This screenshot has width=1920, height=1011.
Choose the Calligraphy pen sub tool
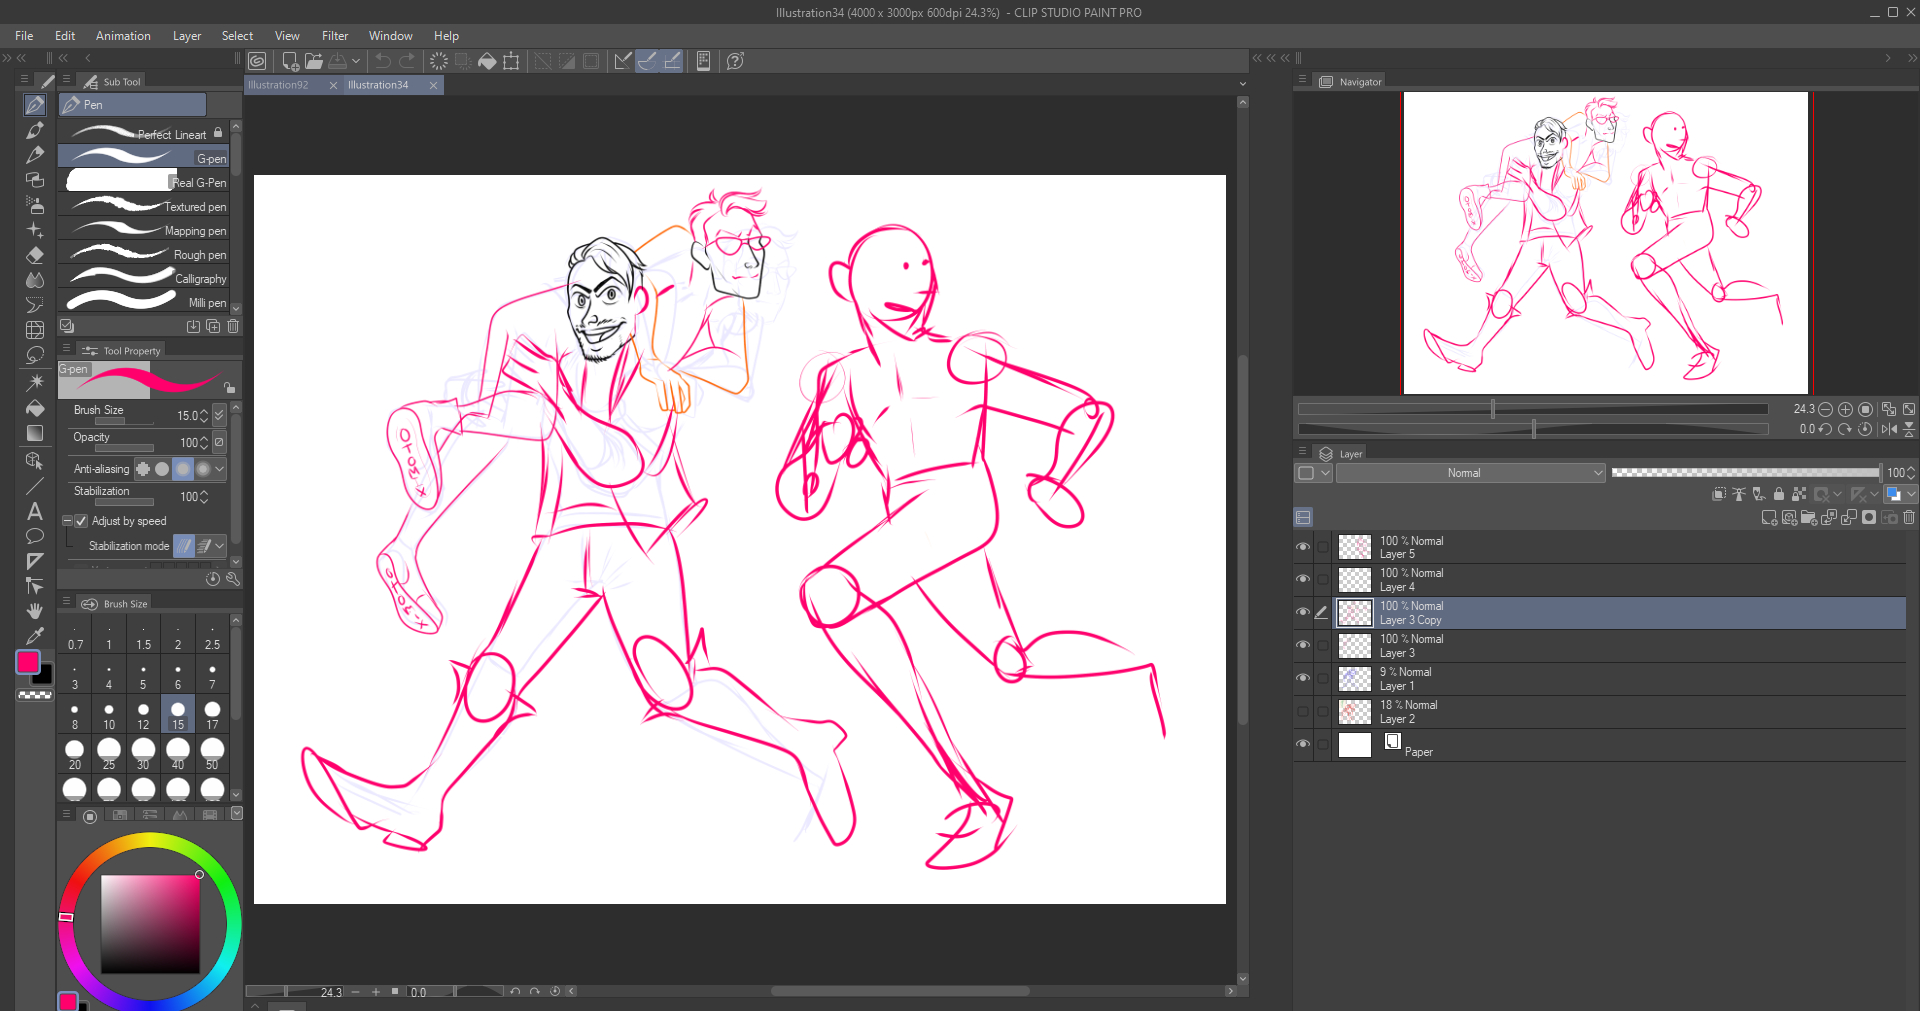coord(145,278)
